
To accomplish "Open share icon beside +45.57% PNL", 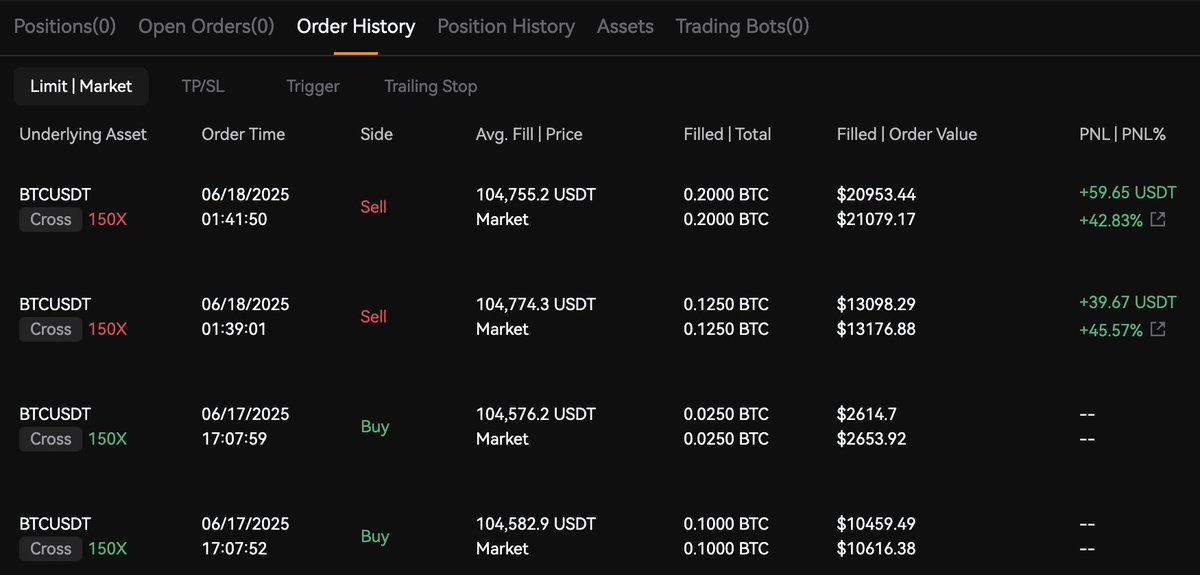I will [x=1158, y=329].
